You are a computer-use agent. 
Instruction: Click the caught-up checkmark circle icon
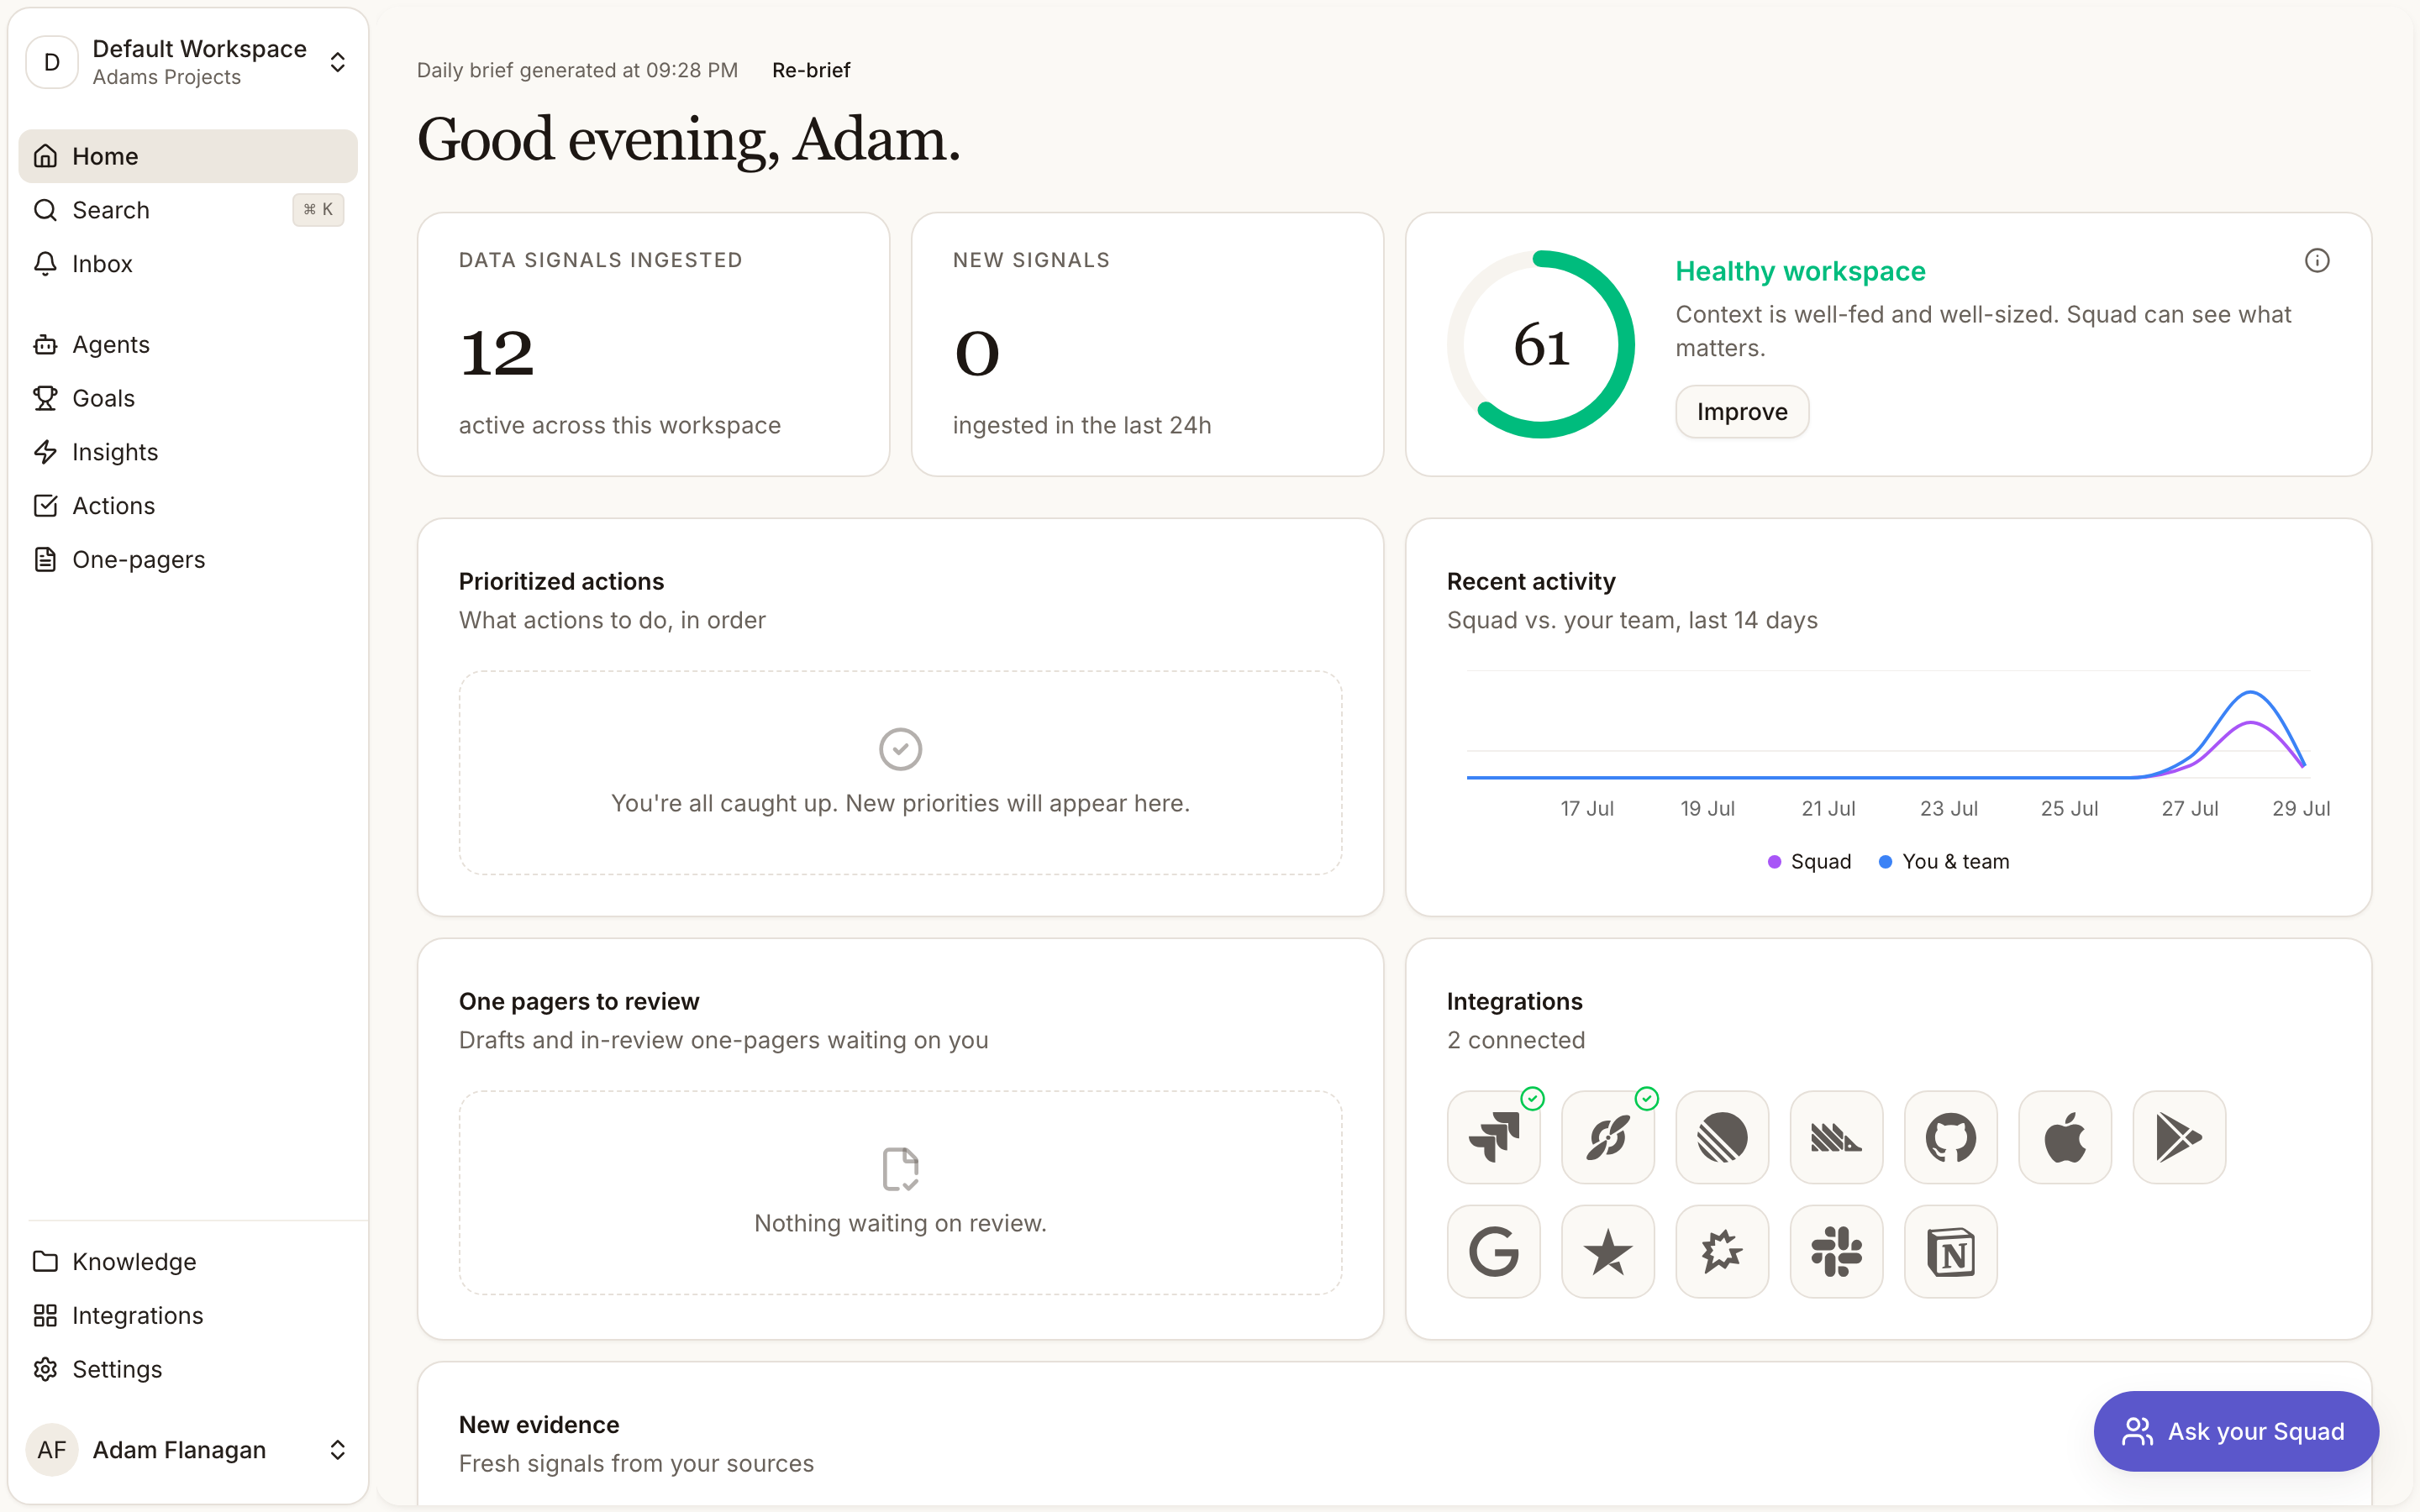[x=900, y=749]
